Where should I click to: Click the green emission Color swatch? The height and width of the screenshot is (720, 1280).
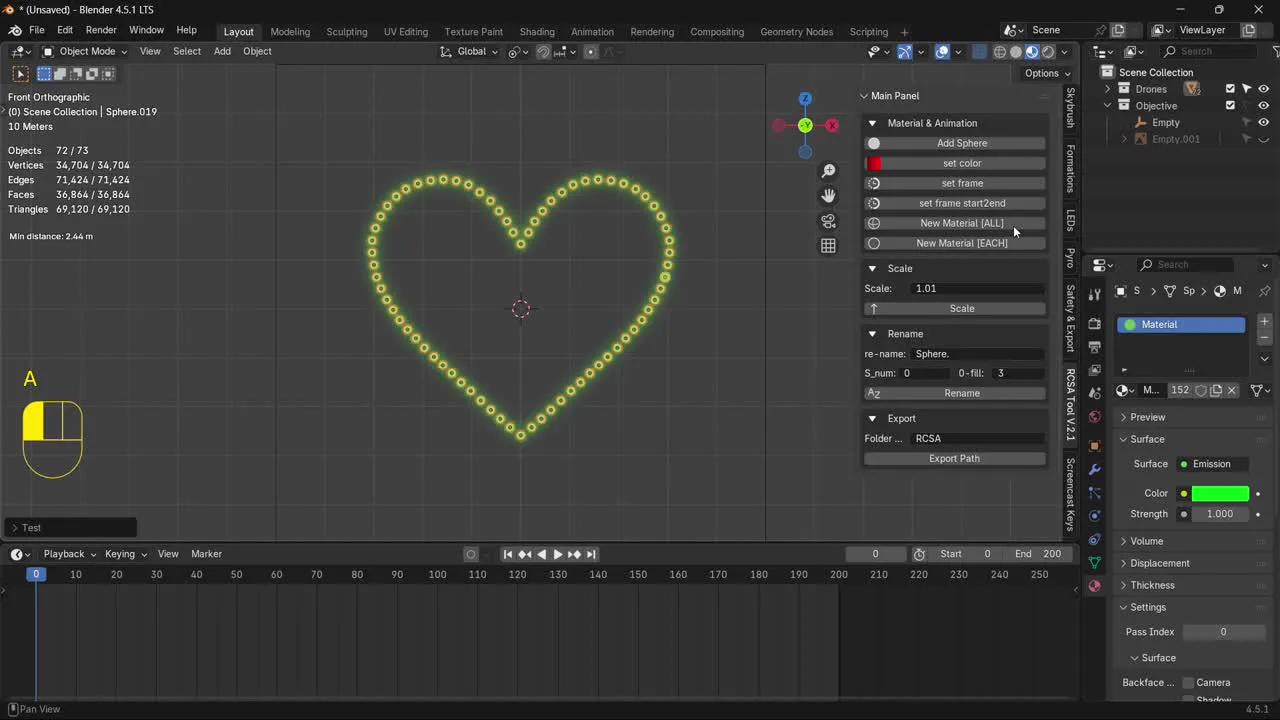tap(1220, 493)
